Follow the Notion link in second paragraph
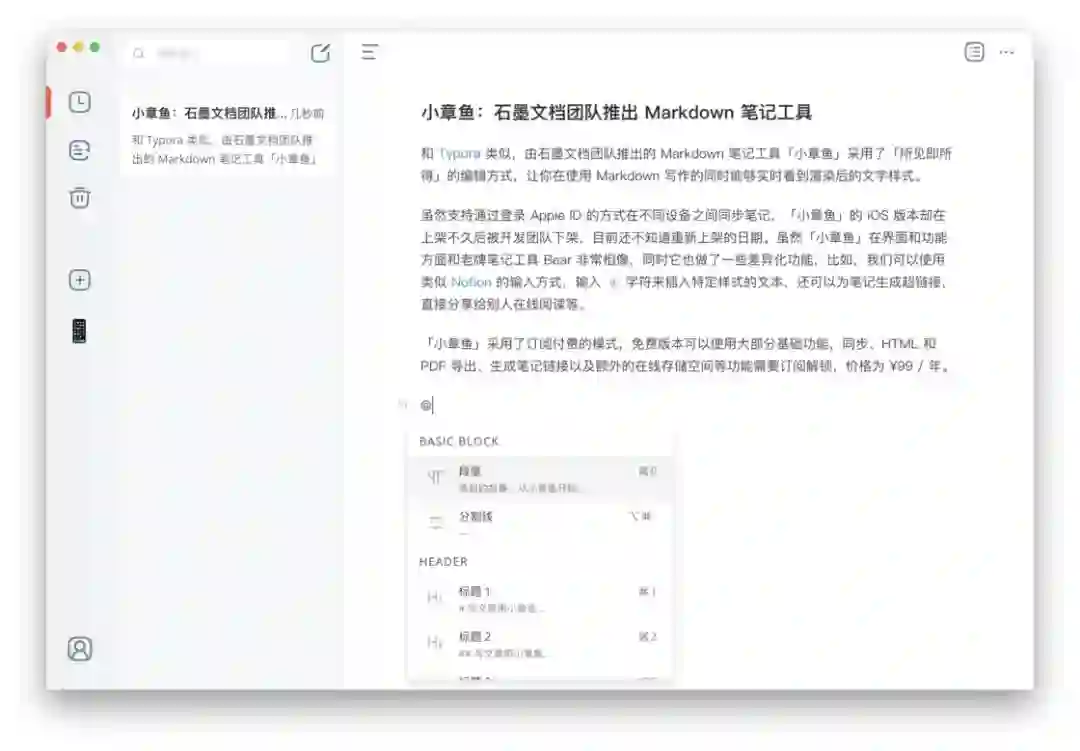 coord(471,282)
